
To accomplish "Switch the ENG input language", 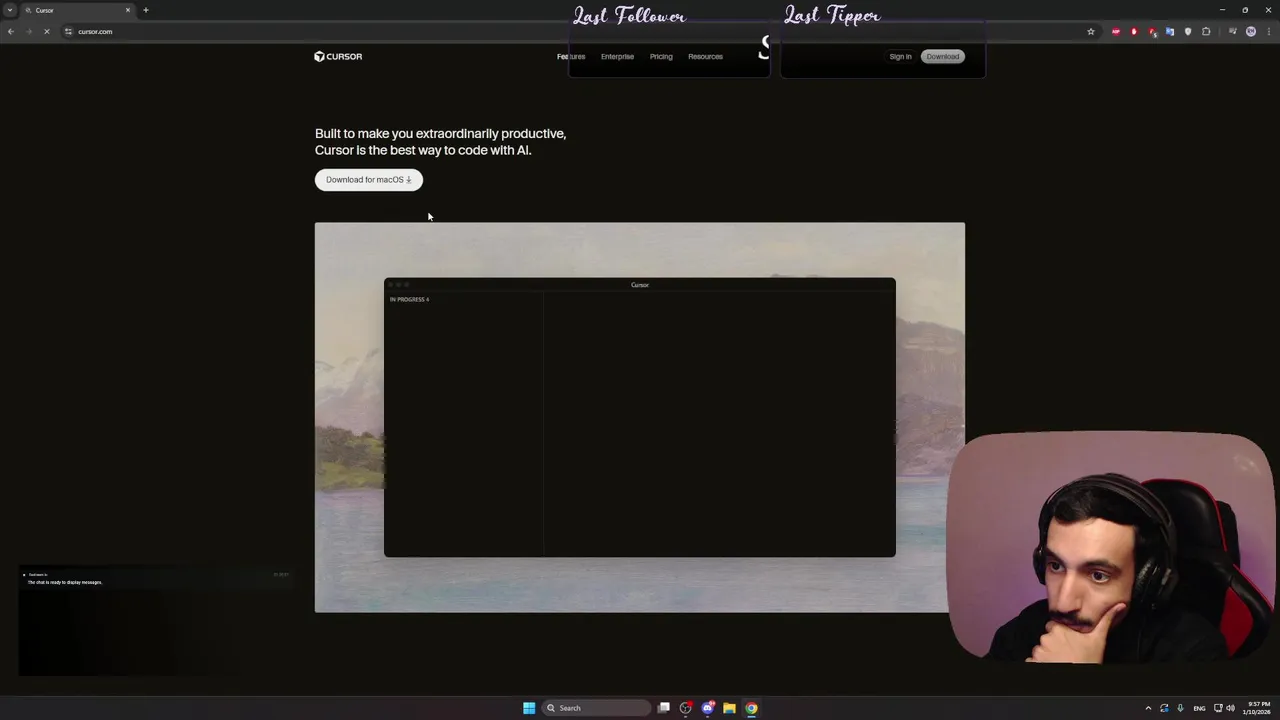I will [x=1199, y=708].
